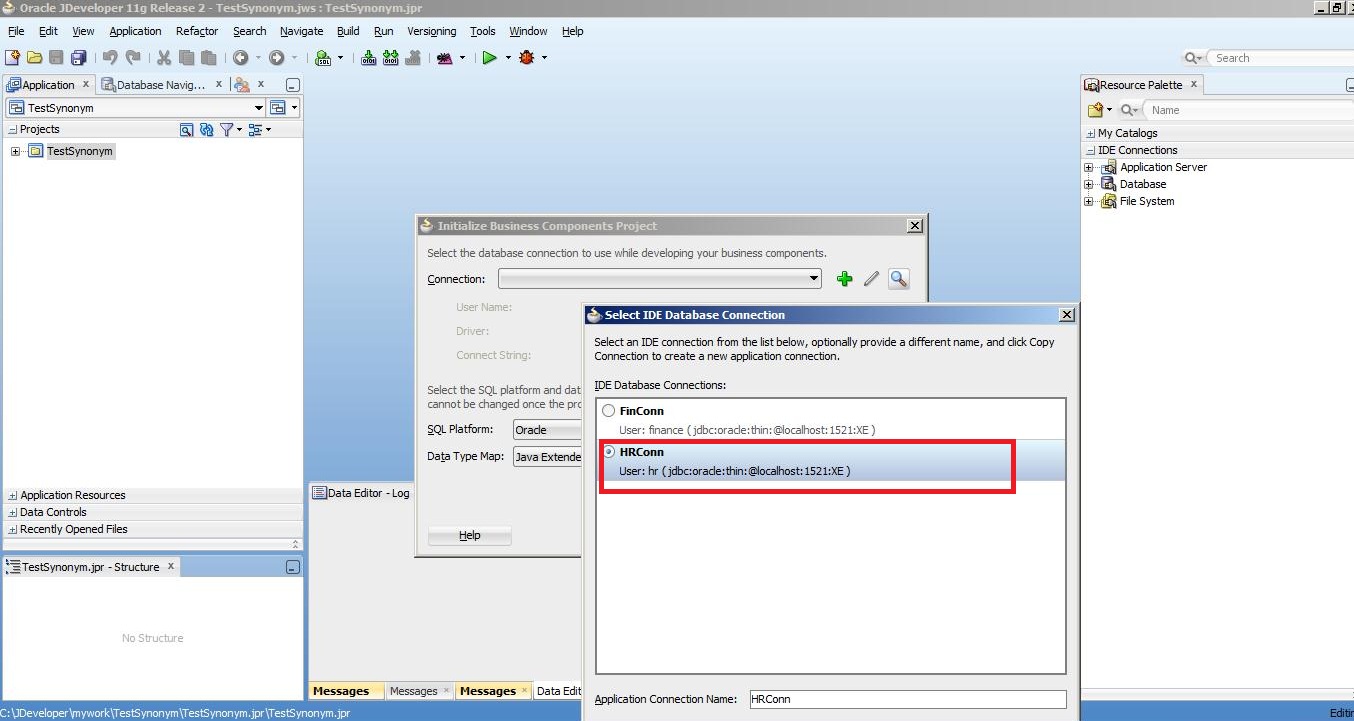The width and height of the screenshot is (1354, 721).
Task: Click the green Run arrow icon
Action: coord(489,58)
